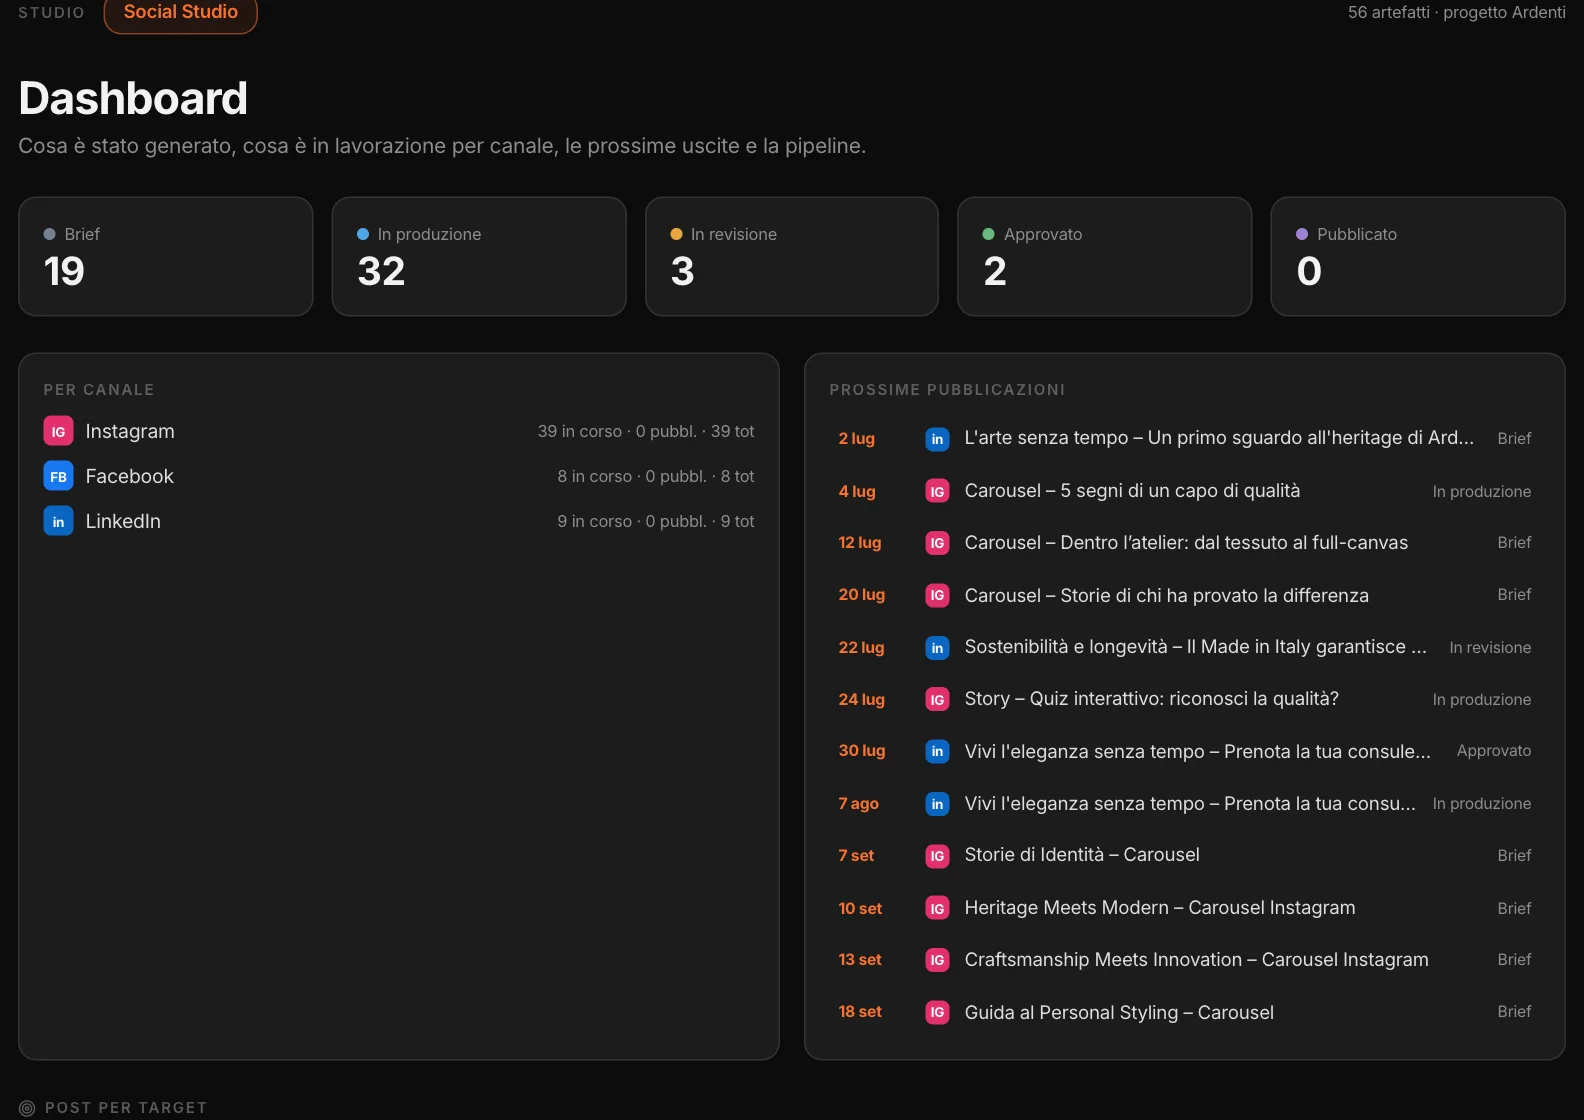The image size is (1584, 1120).
Task: Select the Brief status card showing 19
Action: tap(166, 256)
